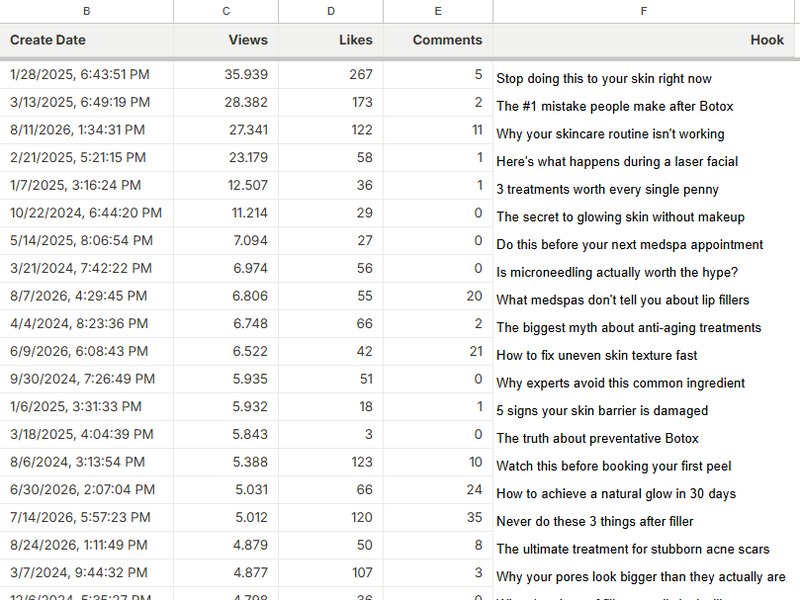Select date cell 3/21/2024, 7:42:22 PM
The height and width of the screenshot is (600, 800).
[x=86, y=268]
